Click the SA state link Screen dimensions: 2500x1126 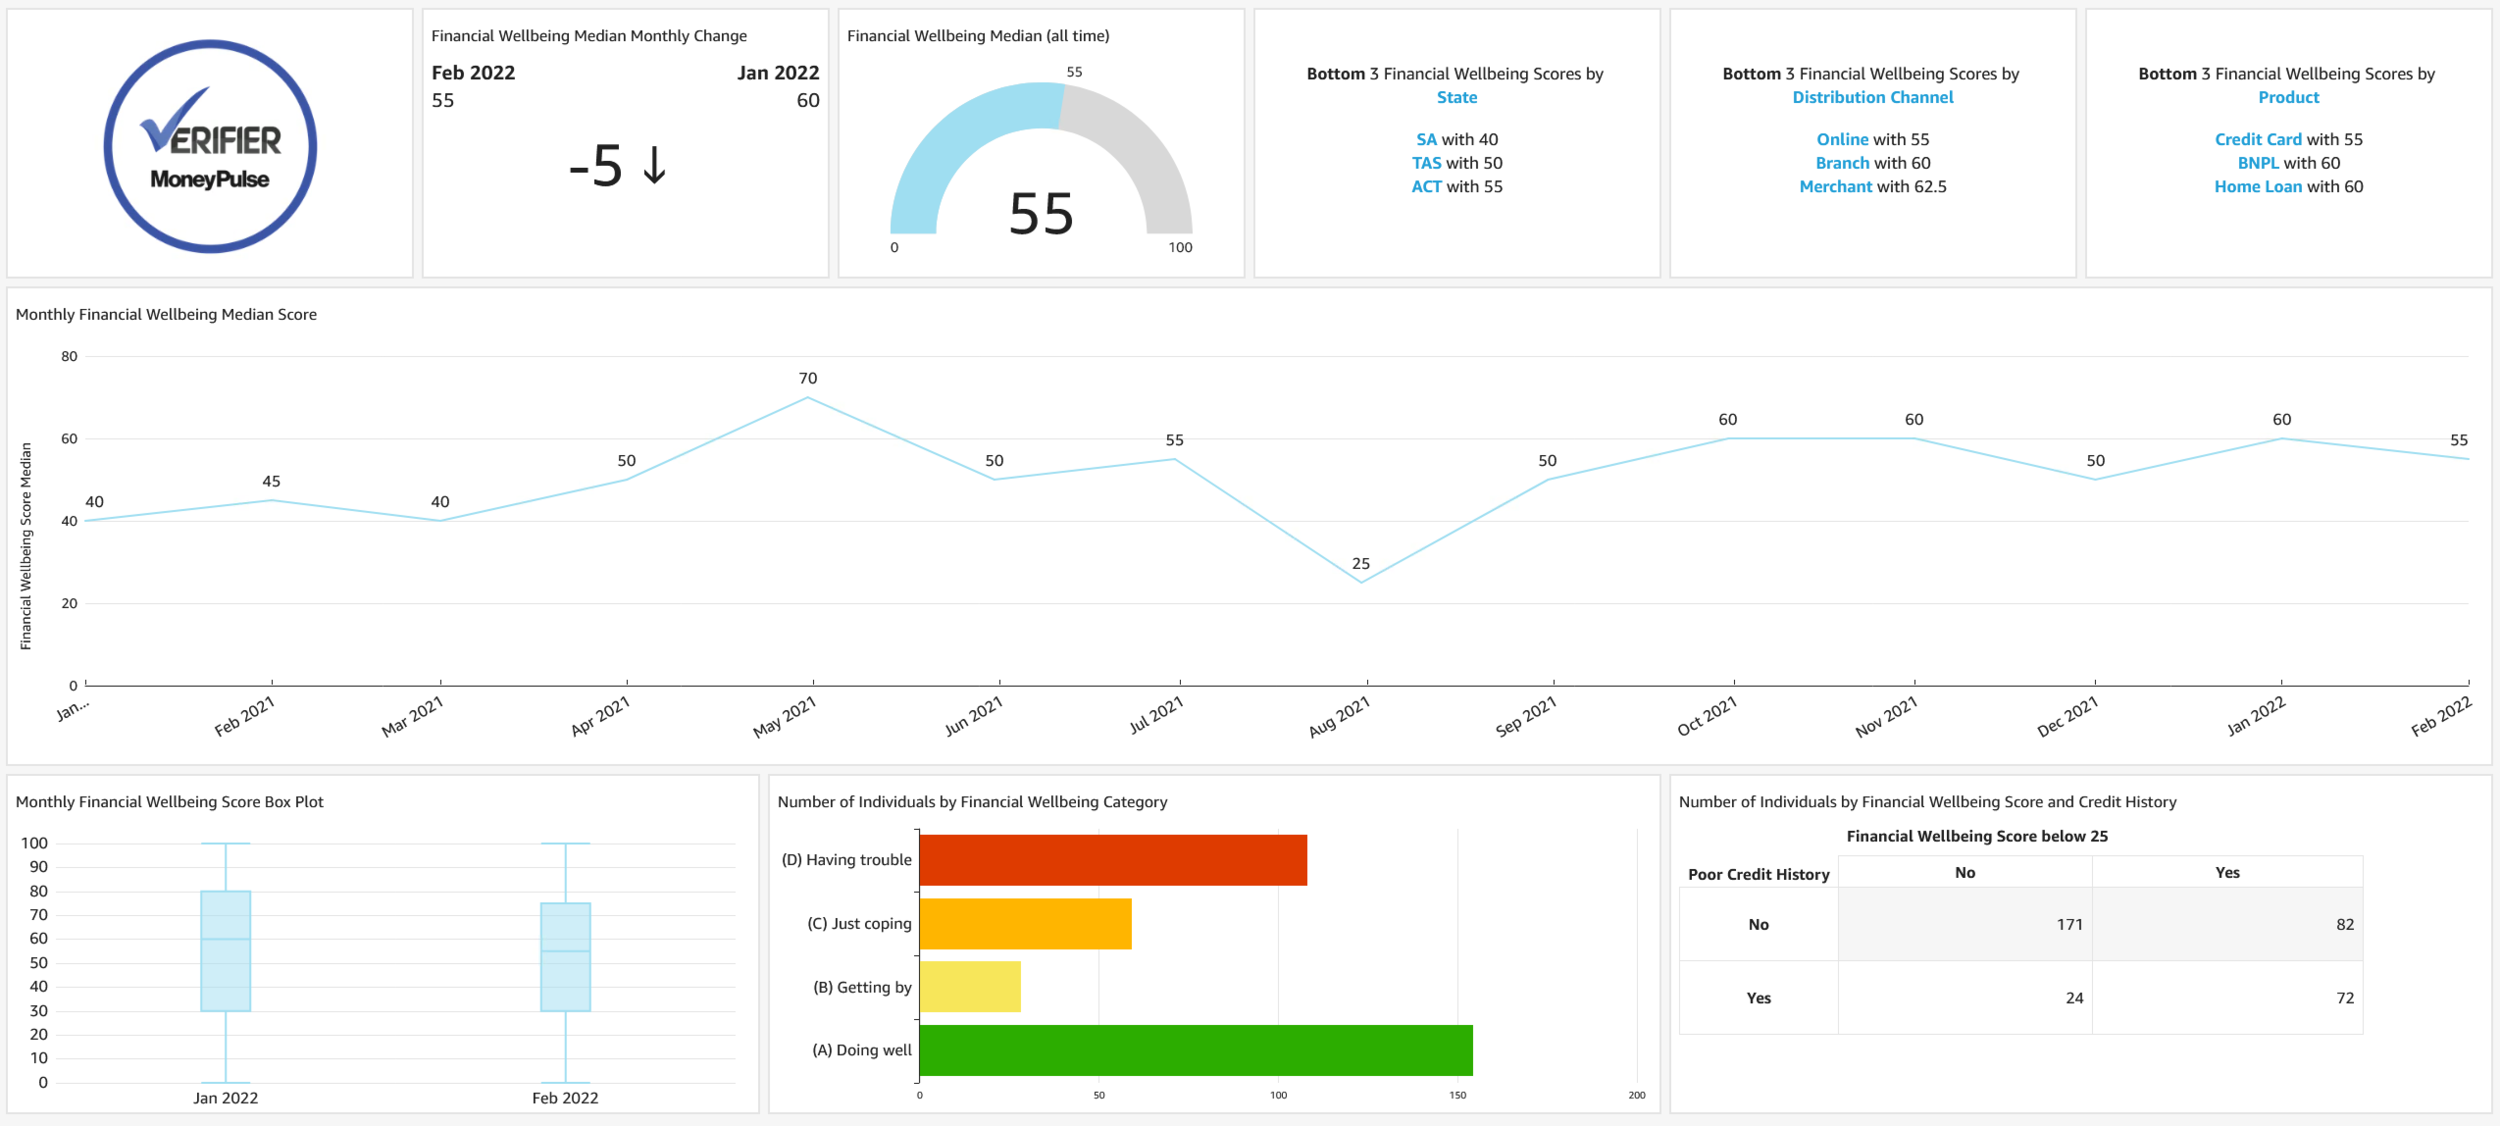click(x=1426, y=139)
